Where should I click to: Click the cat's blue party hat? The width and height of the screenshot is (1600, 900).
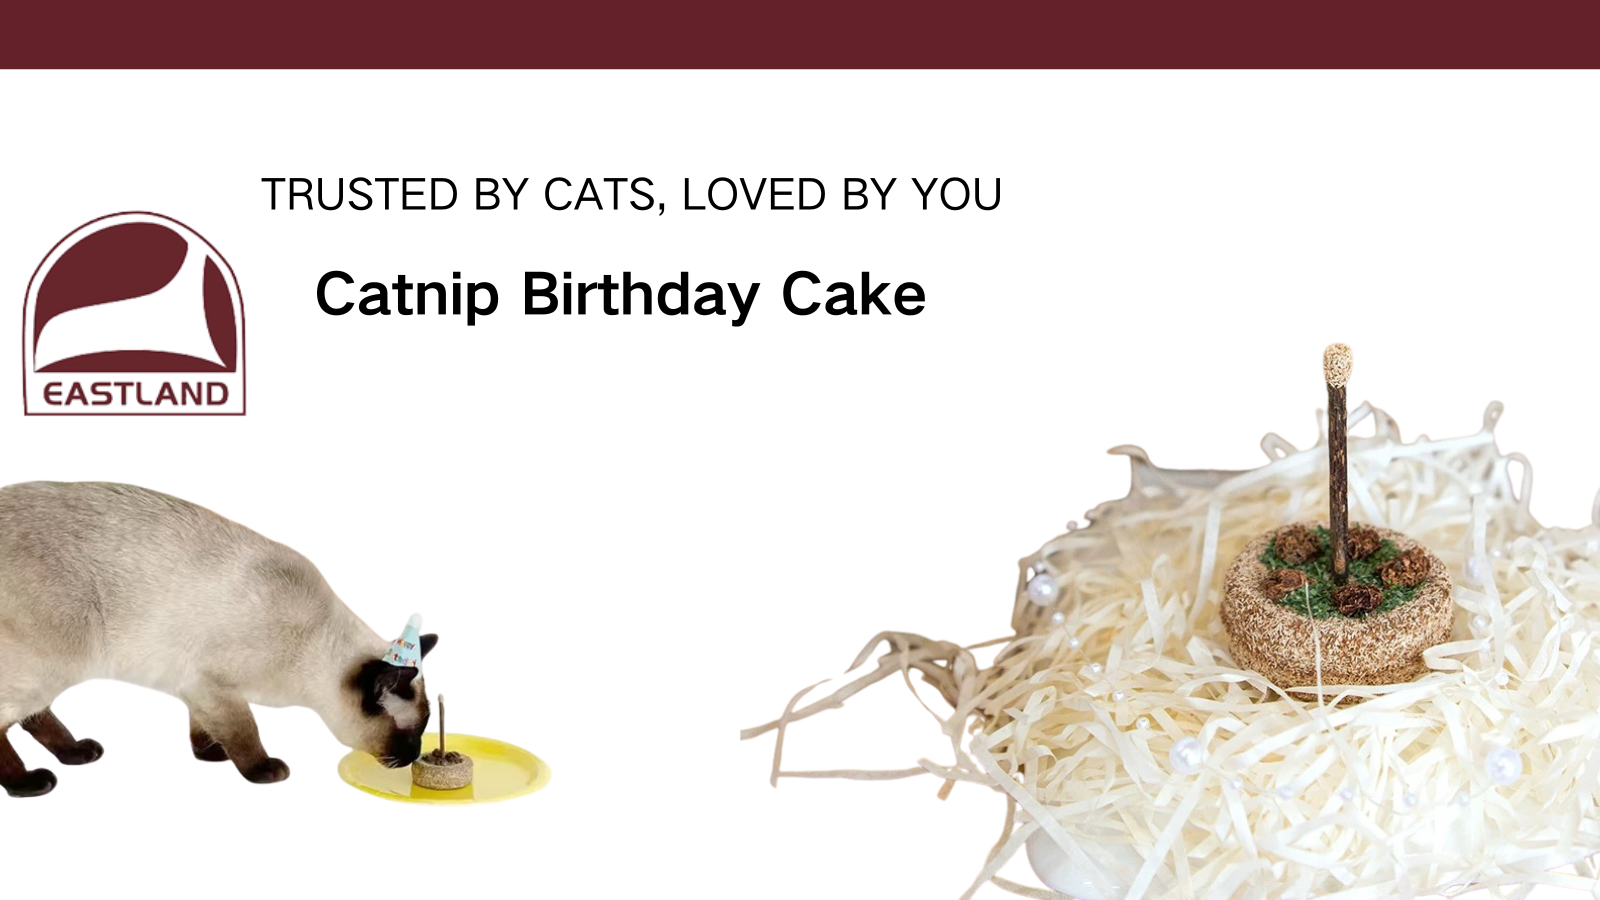coord(405,642)
